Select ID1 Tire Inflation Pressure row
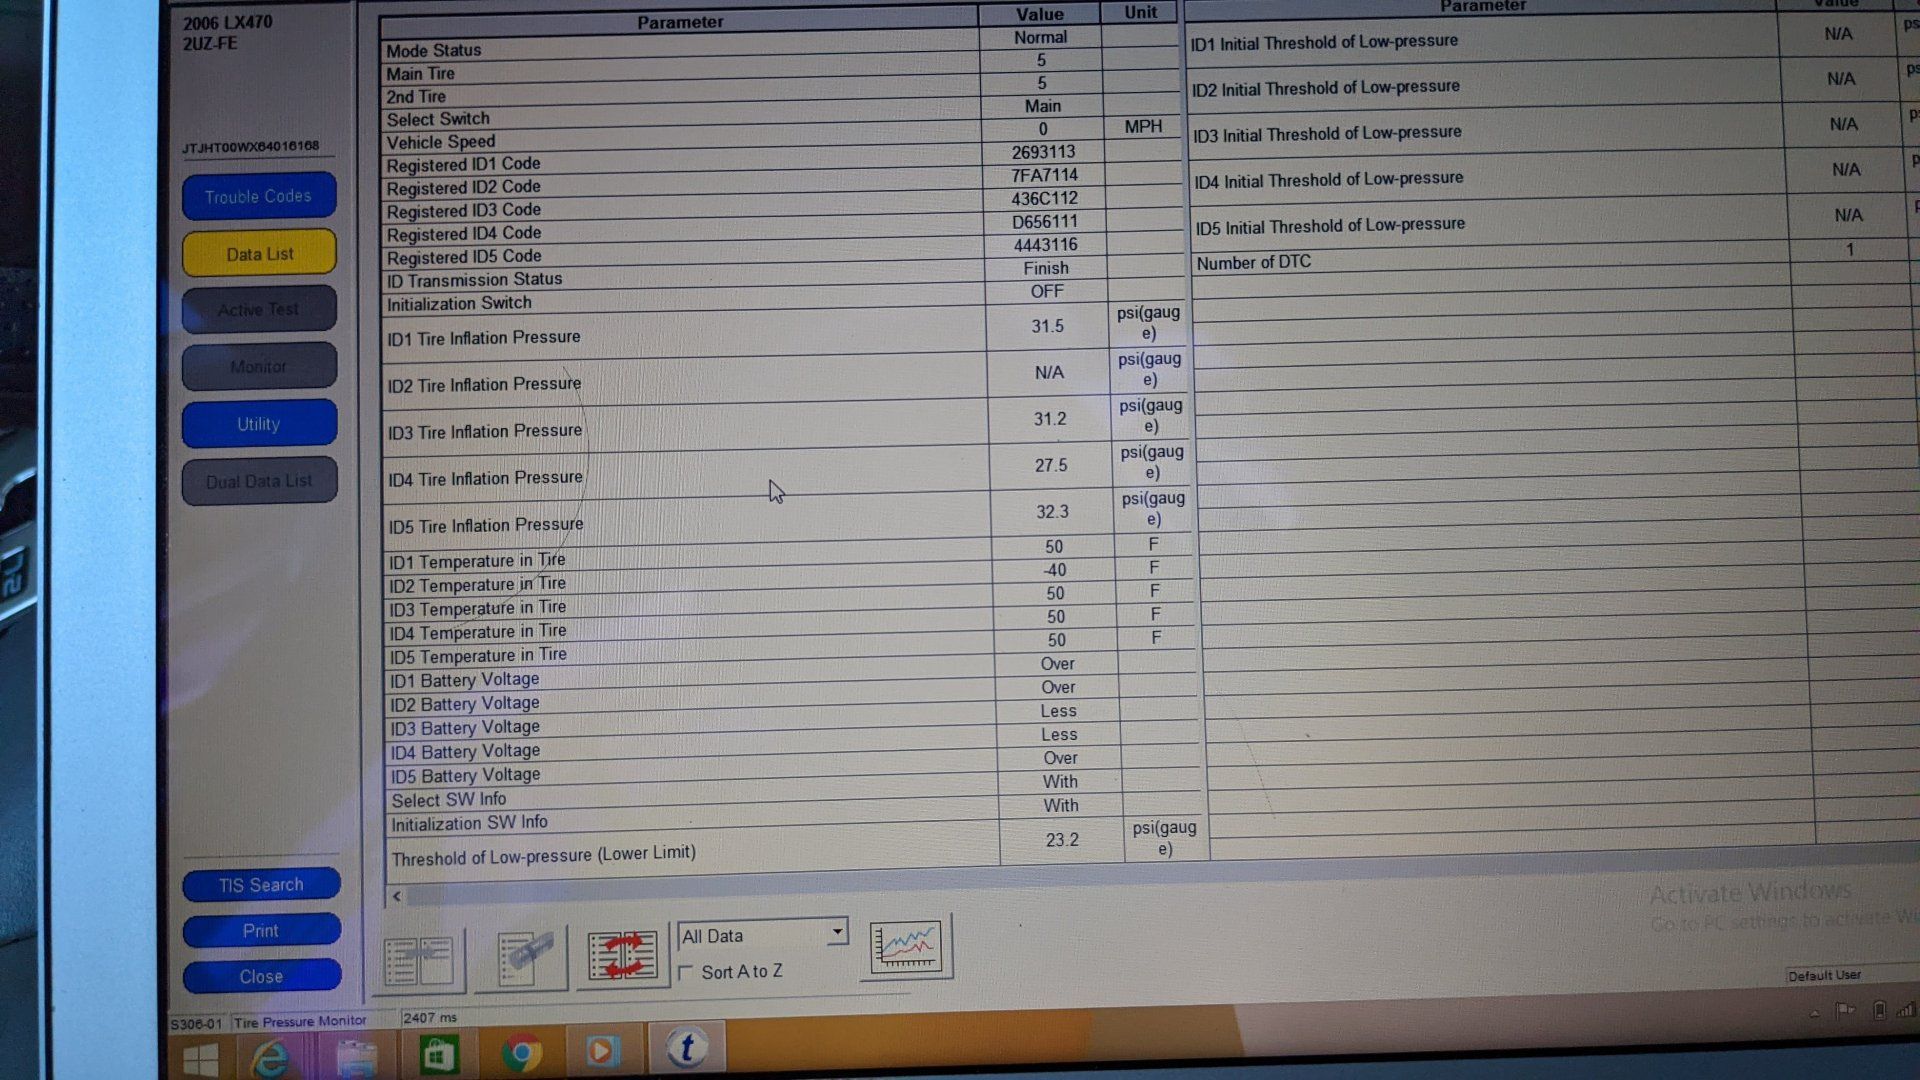The height and width of the screenshot is (1080, 1920). pyautogui.click(x=784, y=331)
